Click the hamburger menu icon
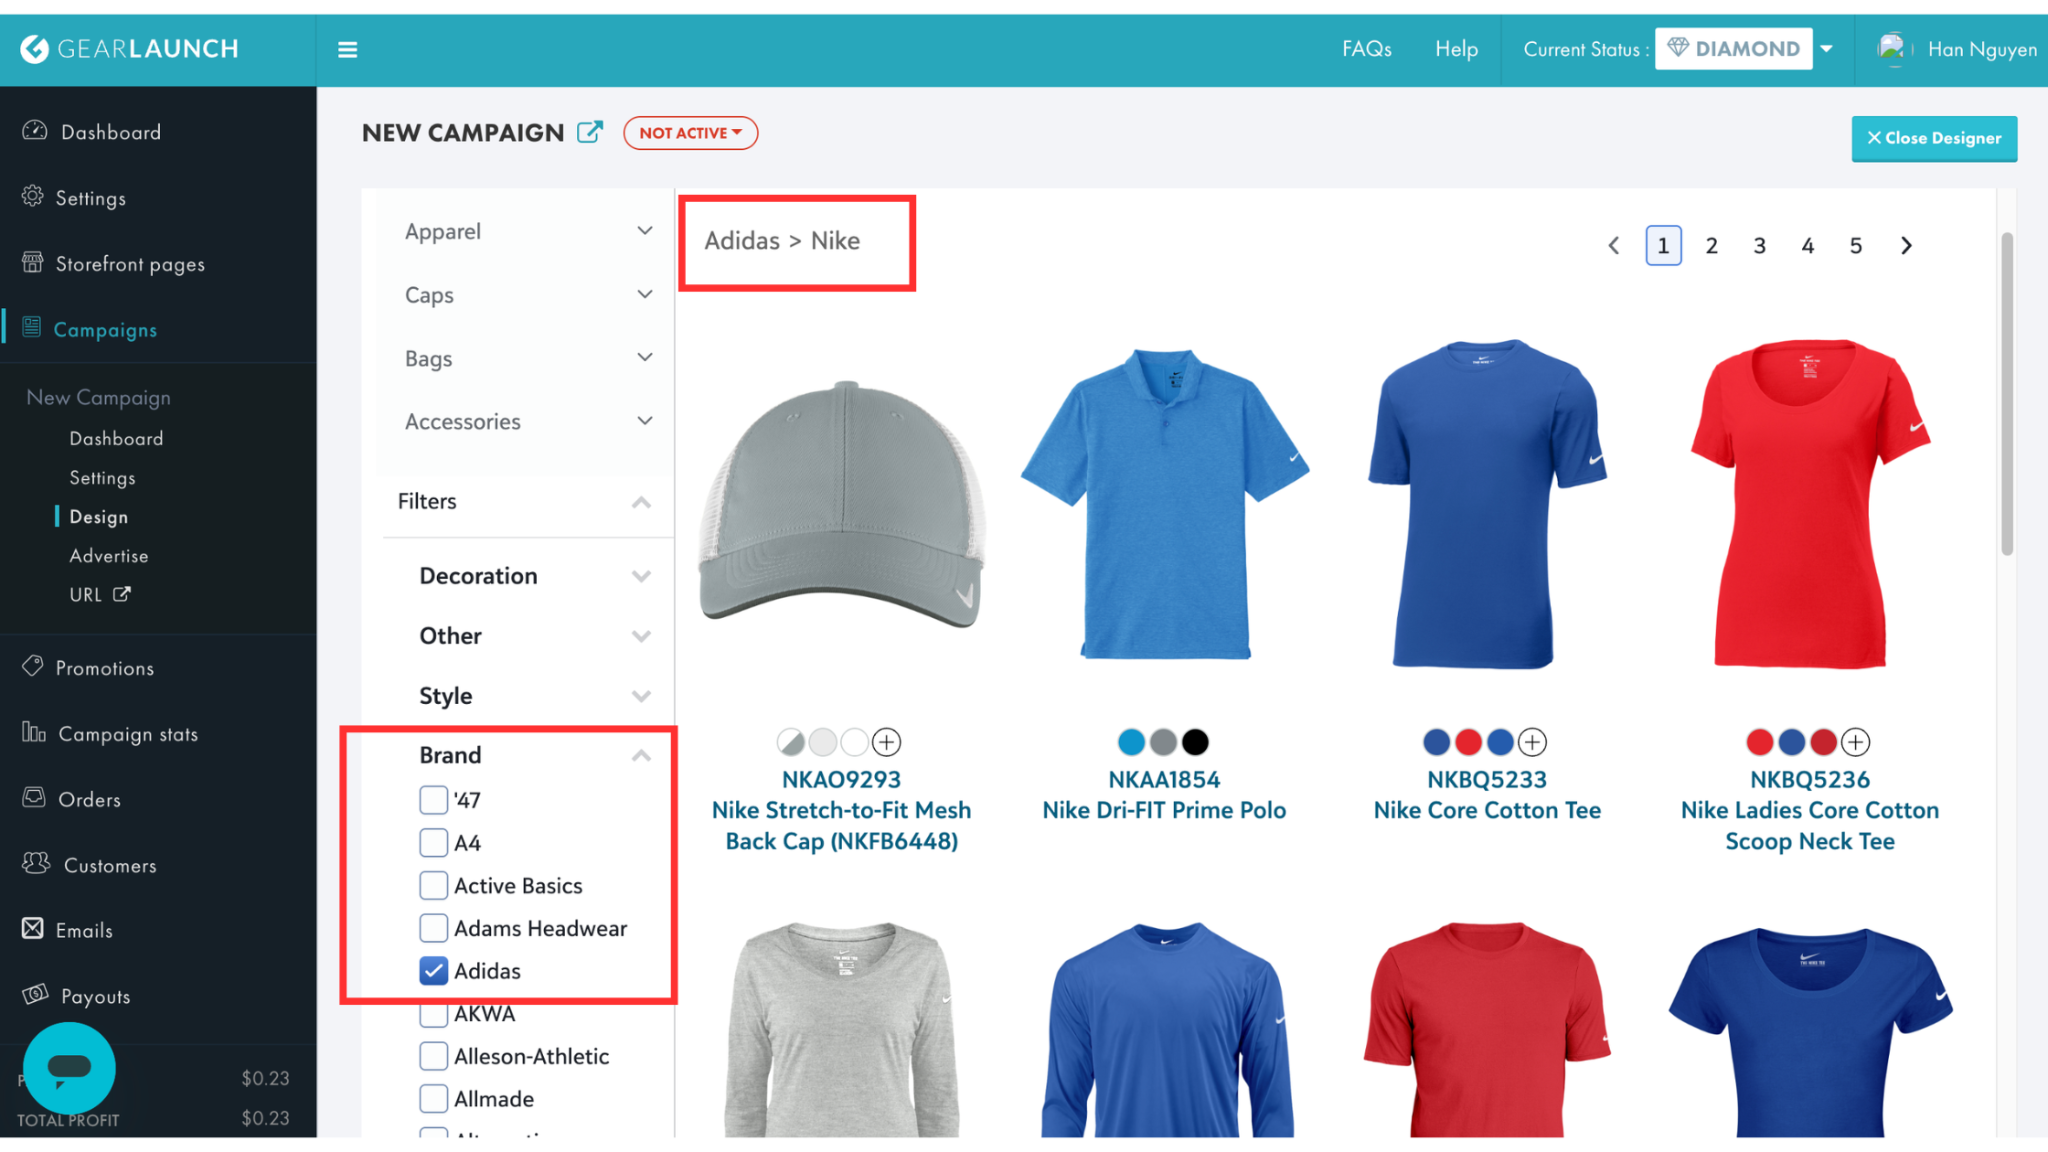The image size is (2048, 1152). point(347,49)
